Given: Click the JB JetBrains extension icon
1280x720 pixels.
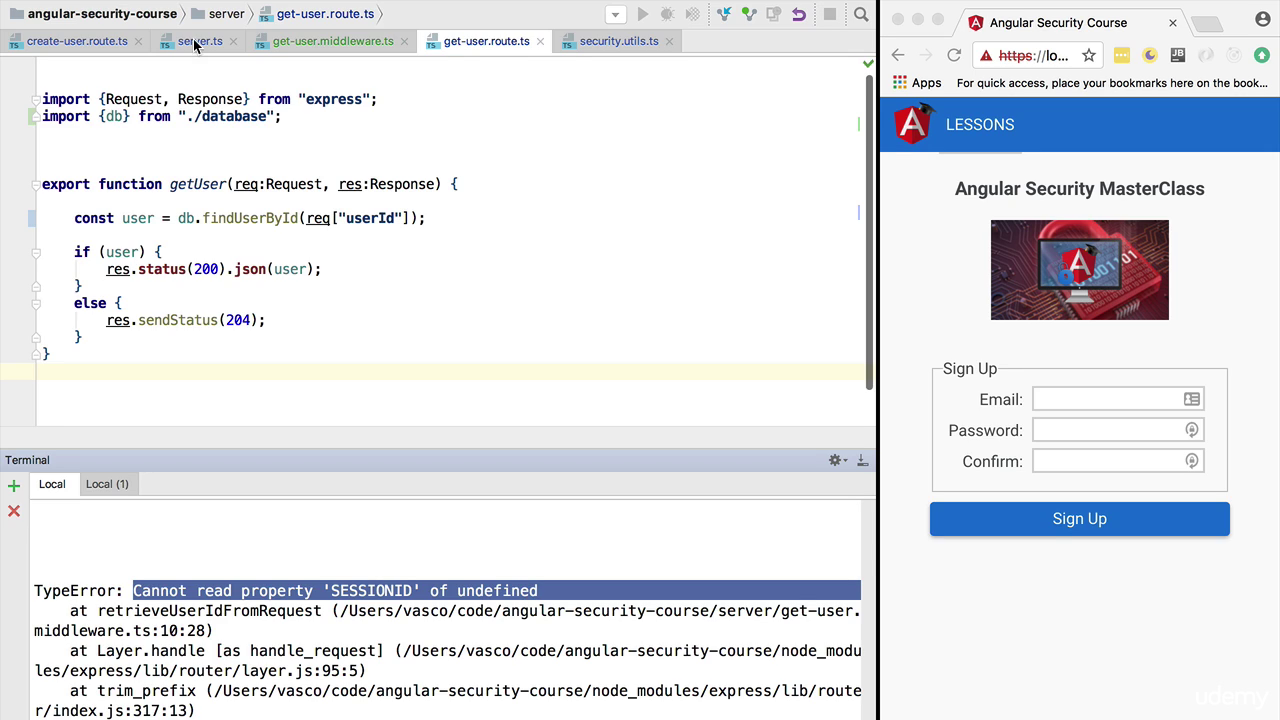Looking at the screenshot, I should (1178, 56).
